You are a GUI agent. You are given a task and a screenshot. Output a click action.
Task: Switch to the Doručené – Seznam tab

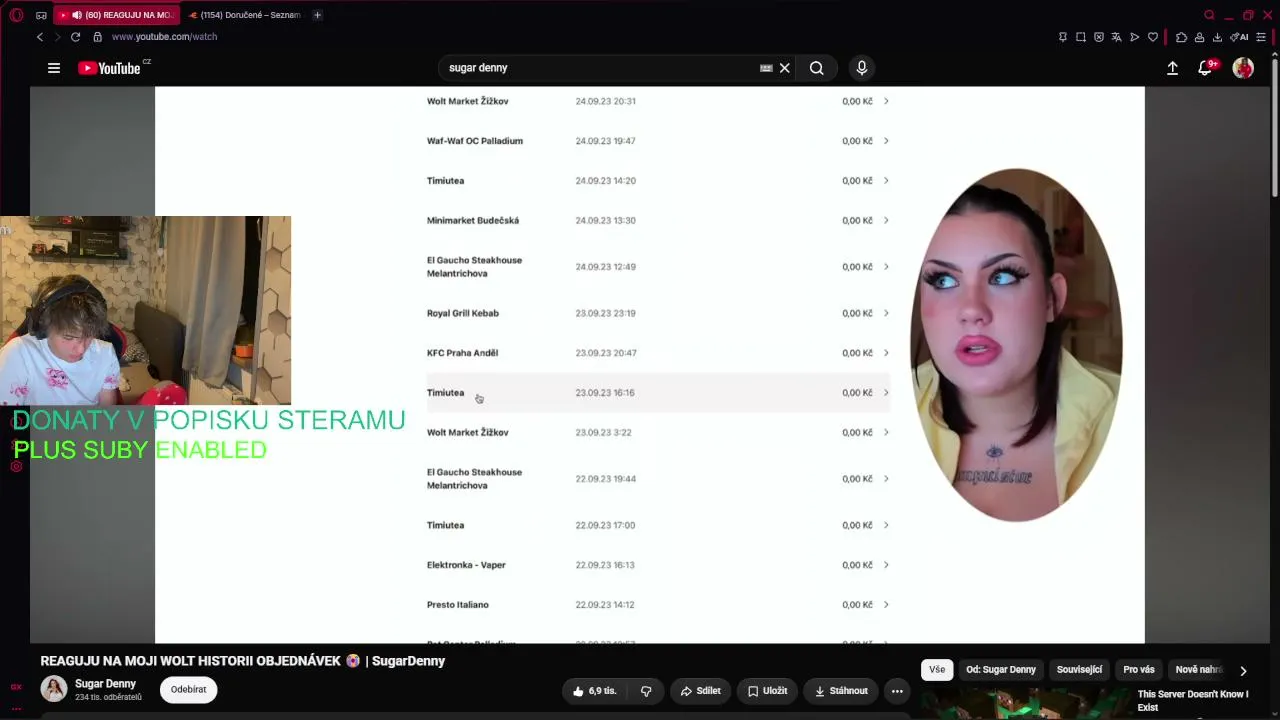245,15
